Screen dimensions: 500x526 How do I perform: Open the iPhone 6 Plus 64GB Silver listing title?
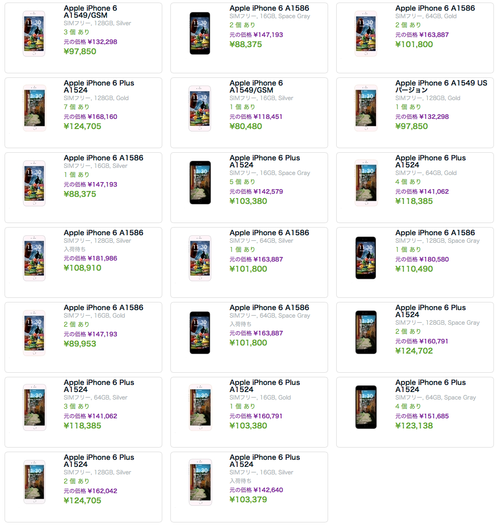[99, 386]
